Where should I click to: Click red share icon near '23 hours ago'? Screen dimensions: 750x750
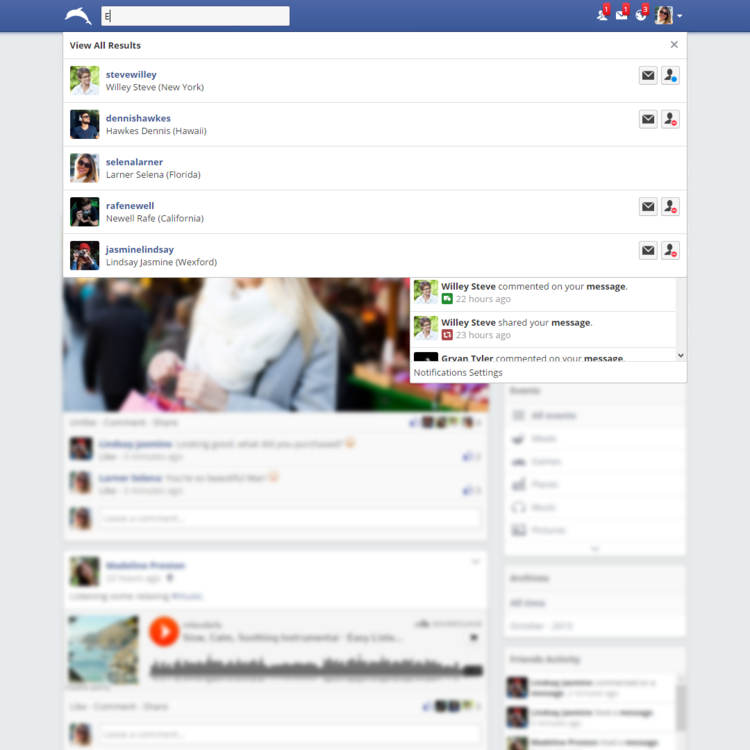tap(447, 335)
